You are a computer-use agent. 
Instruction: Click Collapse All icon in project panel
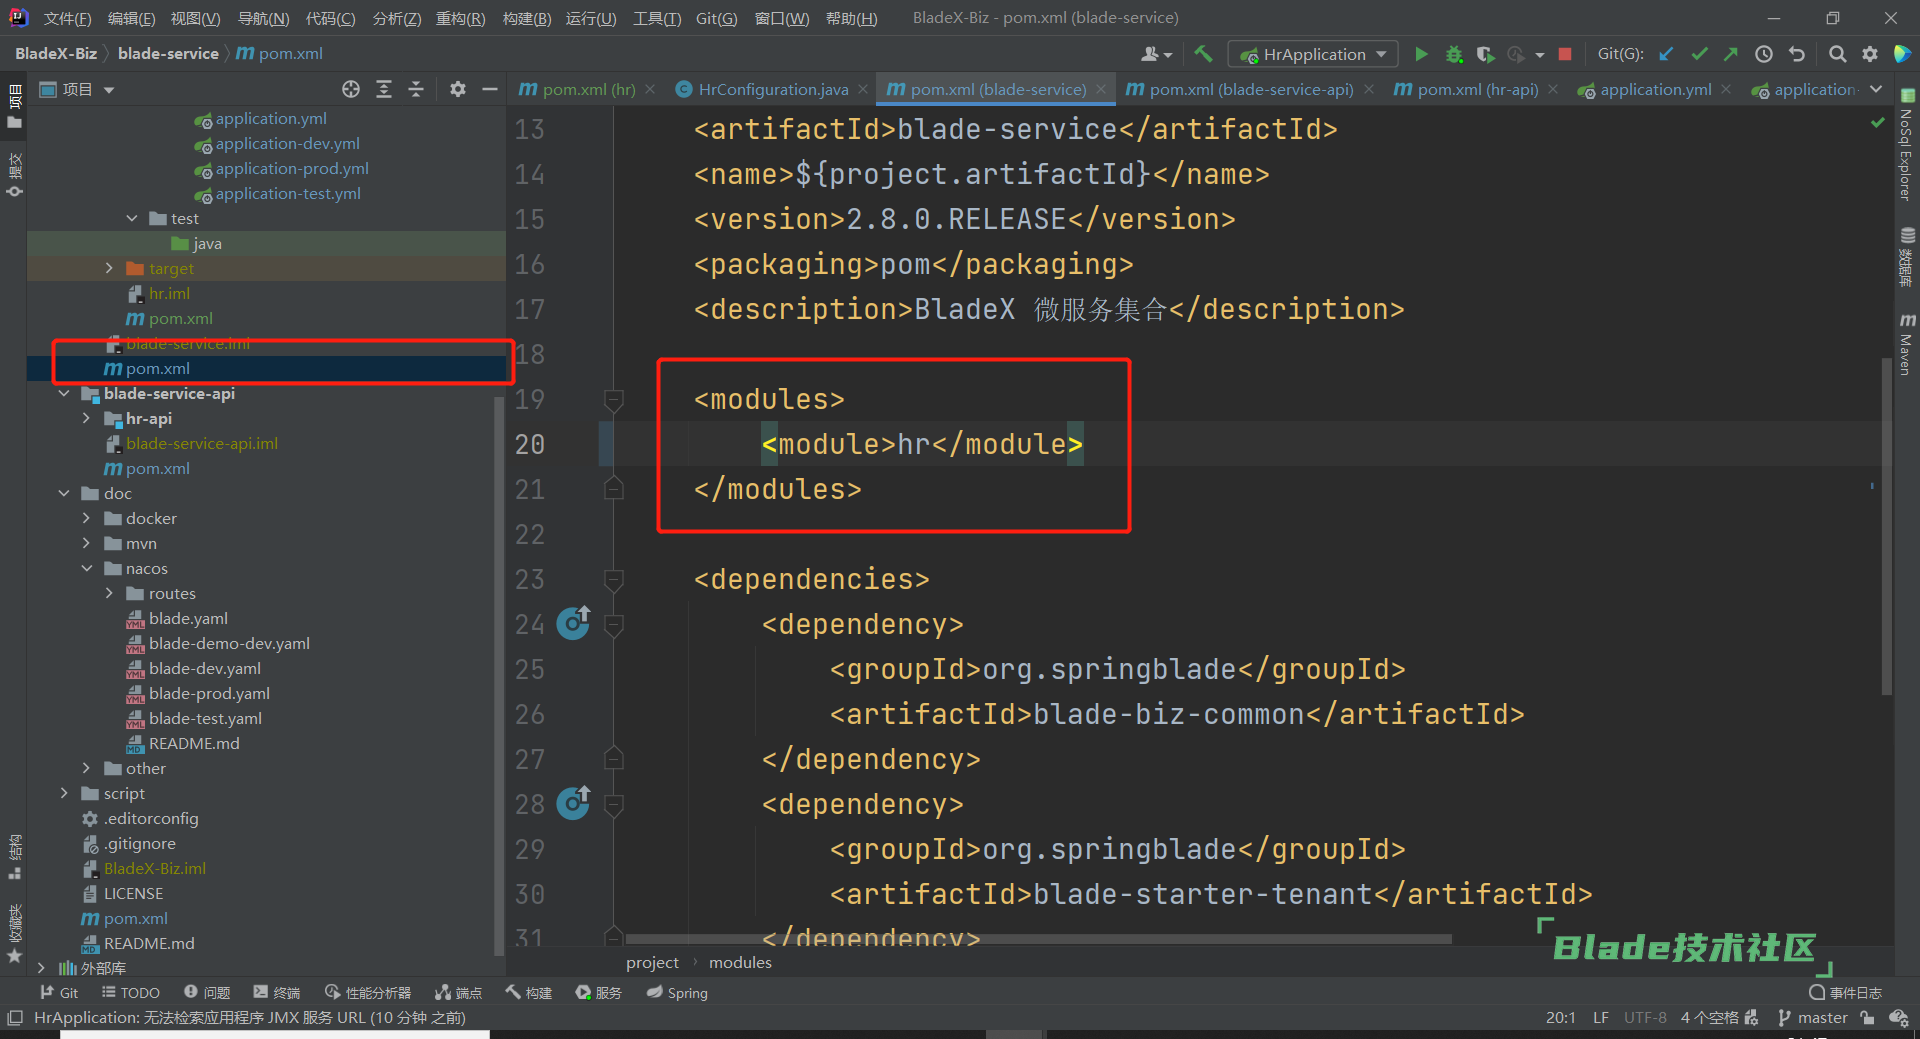click(416, 89)
